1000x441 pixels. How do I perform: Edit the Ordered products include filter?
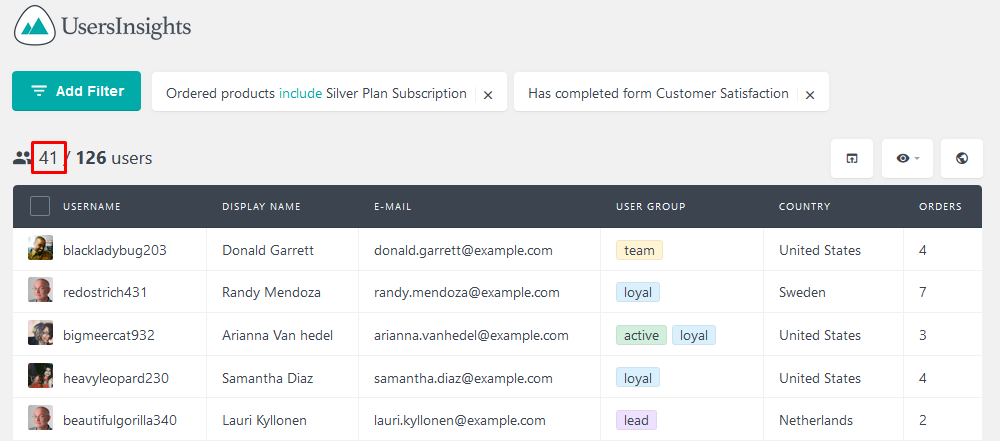316,93
